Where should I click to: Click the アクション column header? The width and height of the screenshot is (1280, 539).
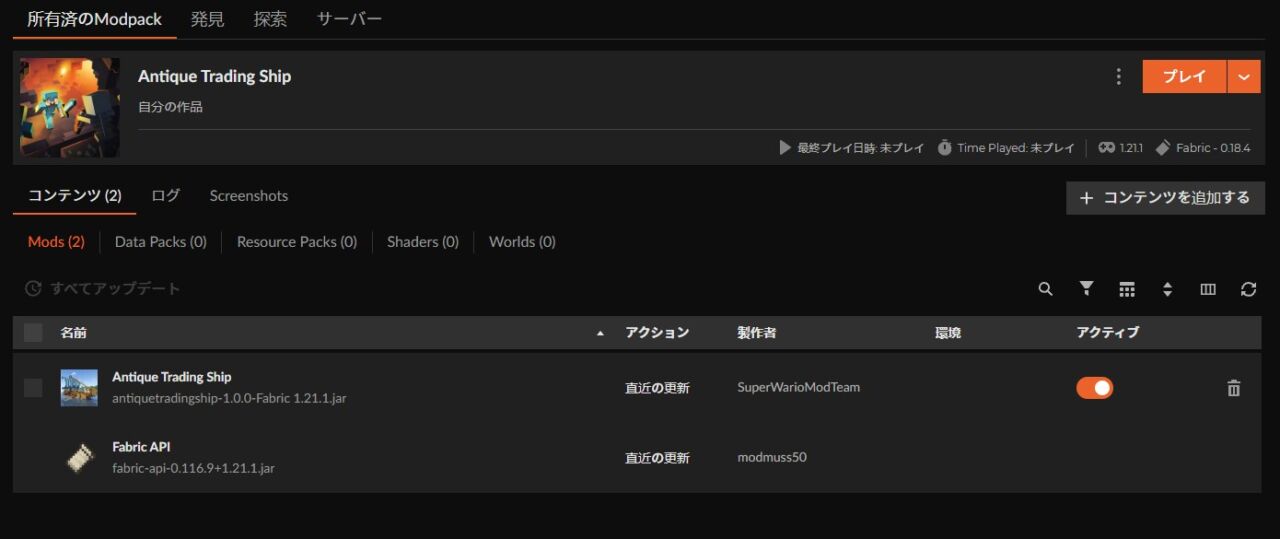coord(657,333)
